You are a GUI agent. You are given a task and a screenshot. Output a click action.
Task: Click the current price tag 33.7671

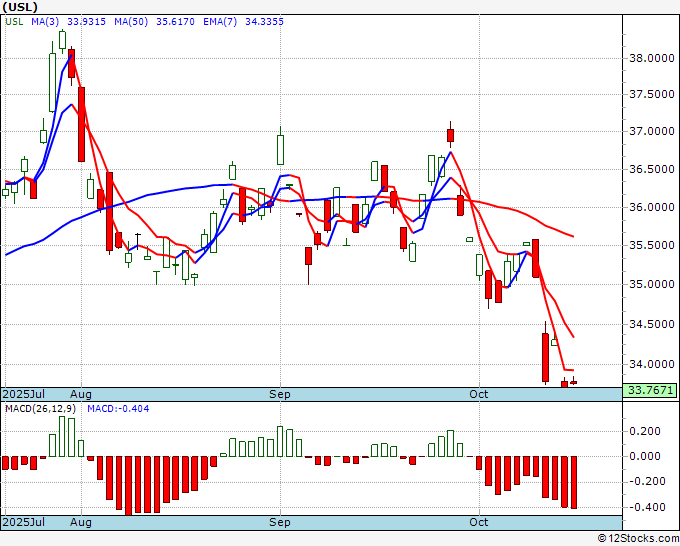(x=650, y=390)
